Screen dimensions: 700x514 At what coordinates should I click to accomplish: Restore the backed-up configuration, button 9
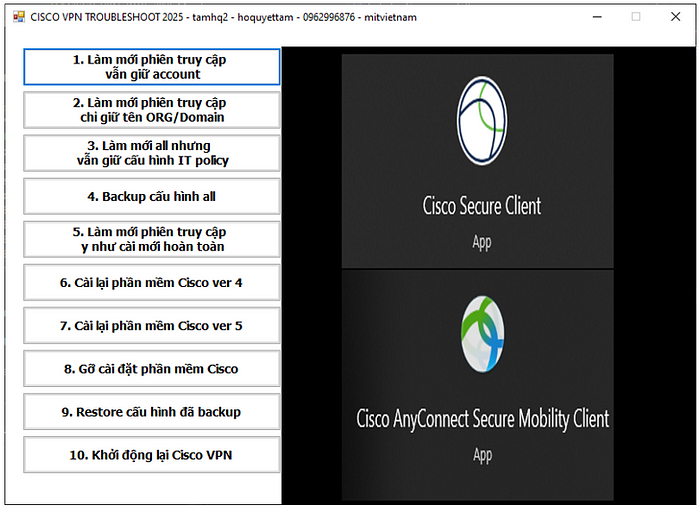click(152, 412)
